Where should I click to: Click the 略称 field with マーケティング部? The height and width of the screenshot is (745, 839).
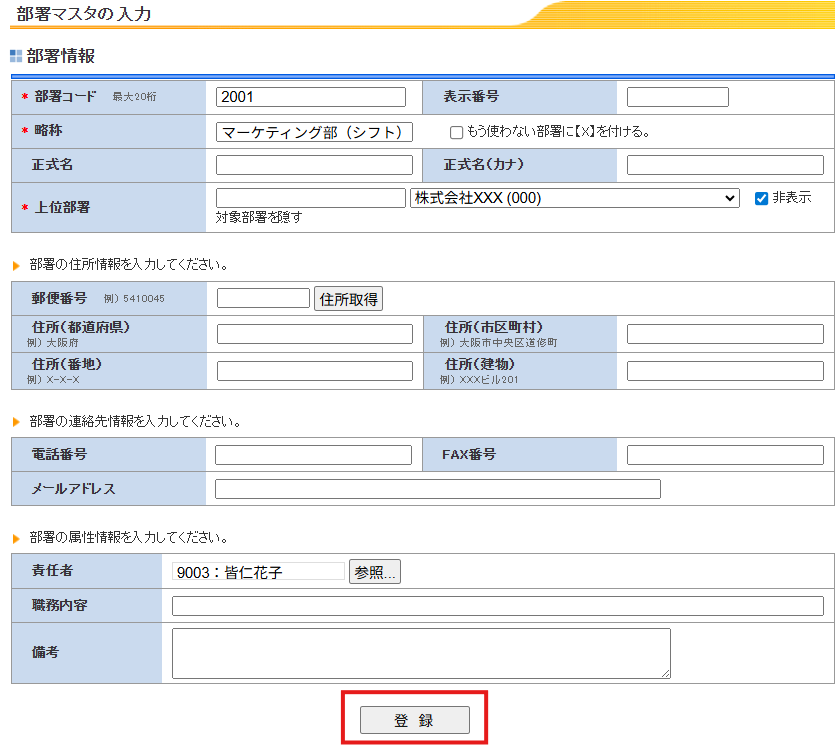pos(314,132)
